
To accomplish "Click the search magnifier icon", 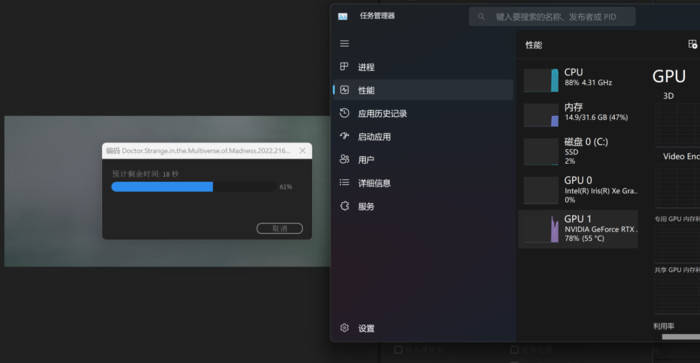I will tap(481, 17).
